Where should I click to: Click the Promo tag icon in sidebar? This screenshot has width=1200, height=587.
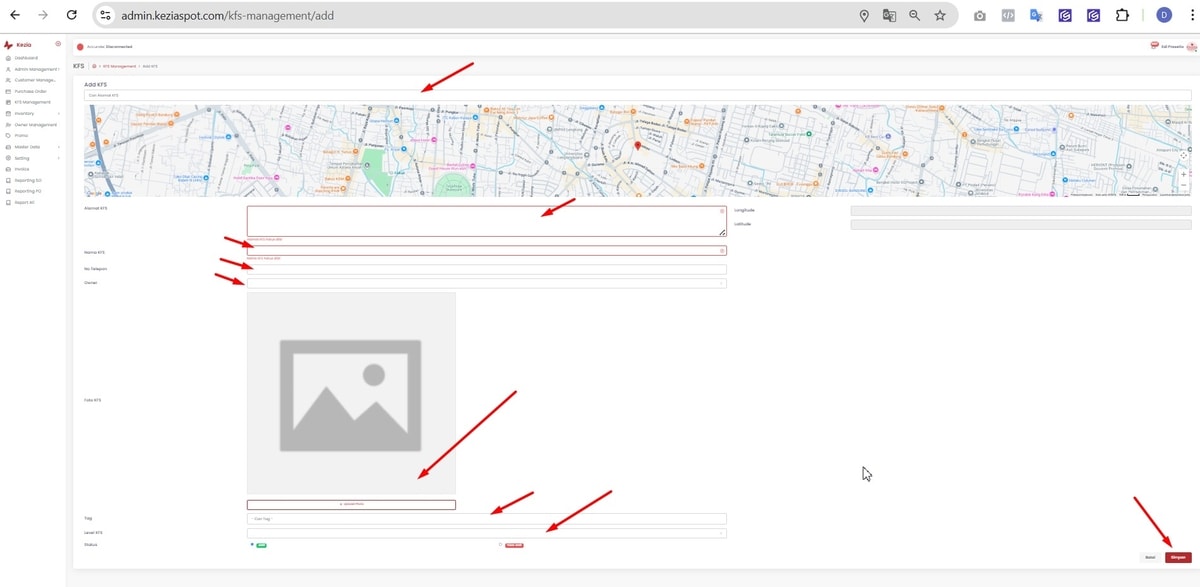pyautogui.click(x=9, y=135)
